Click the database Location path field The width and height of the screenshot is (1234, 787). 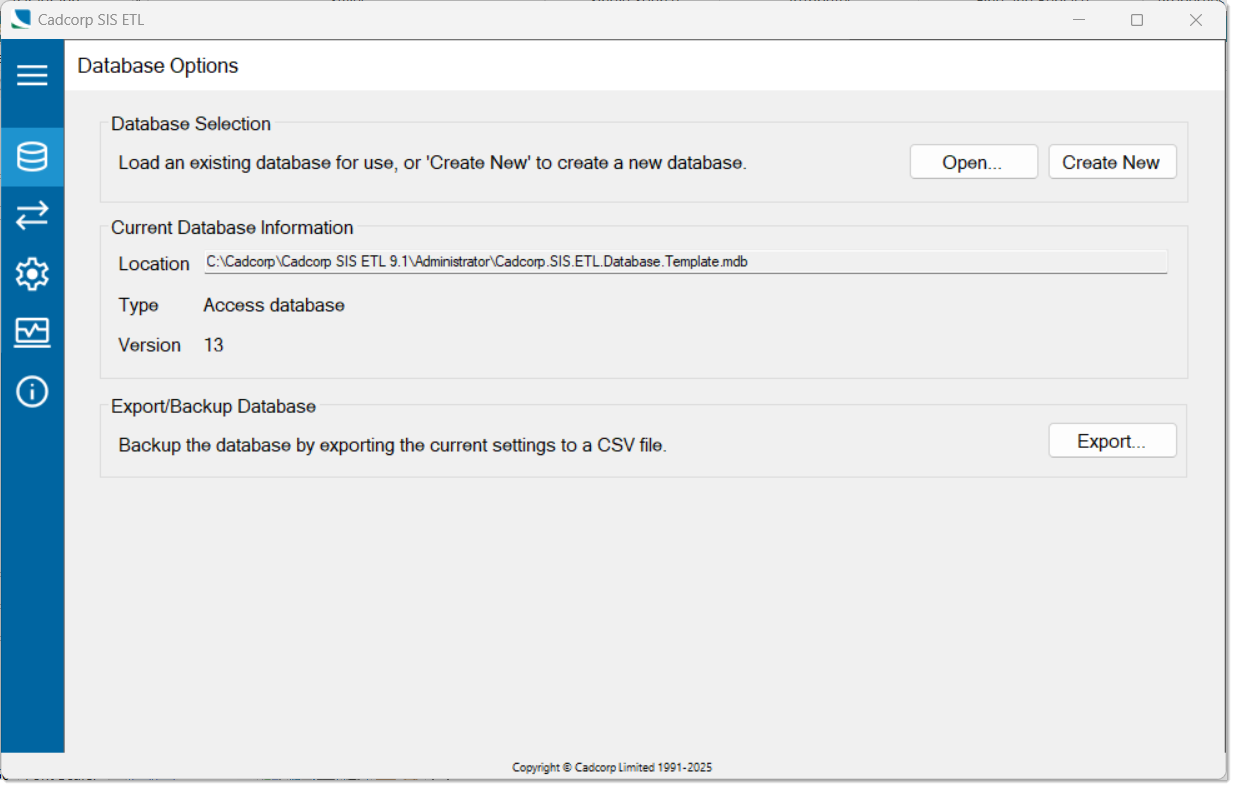pos(685,262)
